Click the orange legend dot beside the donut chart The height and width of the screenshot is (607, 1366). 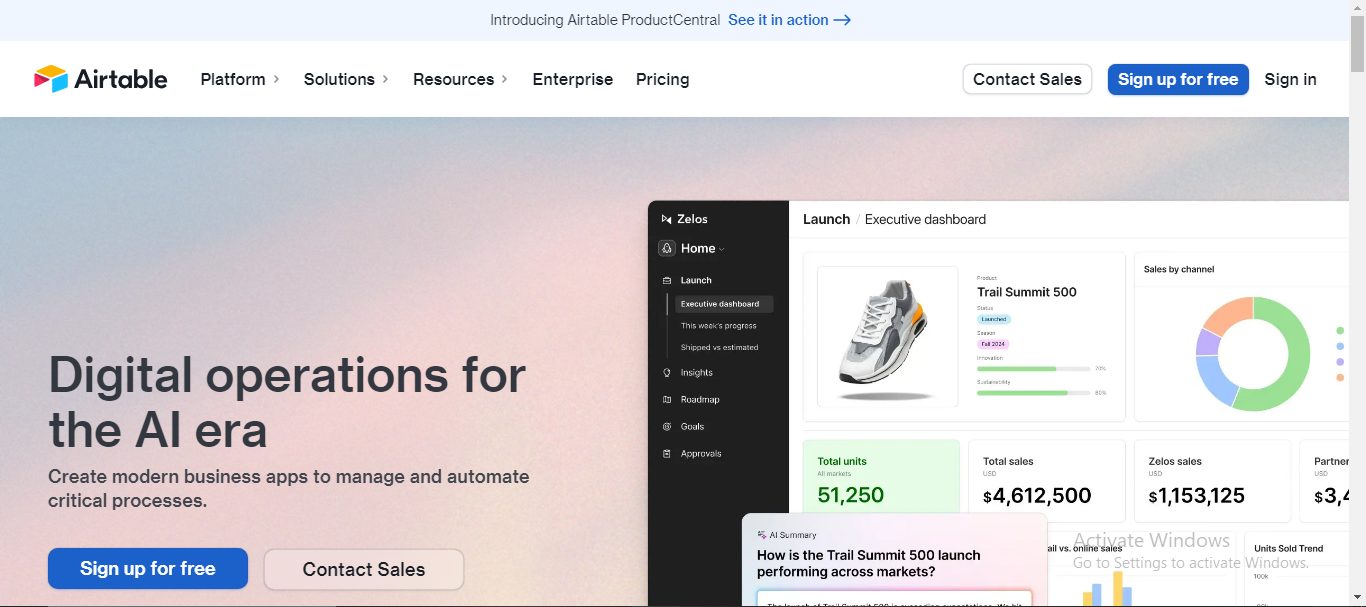pyautogui.click(x=1340, y=377)
